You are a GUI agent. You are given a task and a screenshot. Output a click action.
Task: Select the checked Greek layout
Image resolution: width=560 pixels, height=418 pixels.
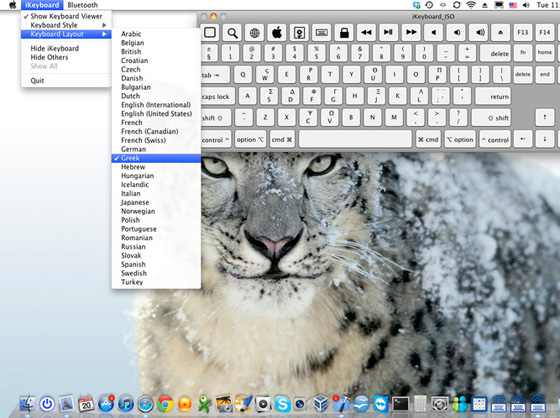[x=156, y=158]
